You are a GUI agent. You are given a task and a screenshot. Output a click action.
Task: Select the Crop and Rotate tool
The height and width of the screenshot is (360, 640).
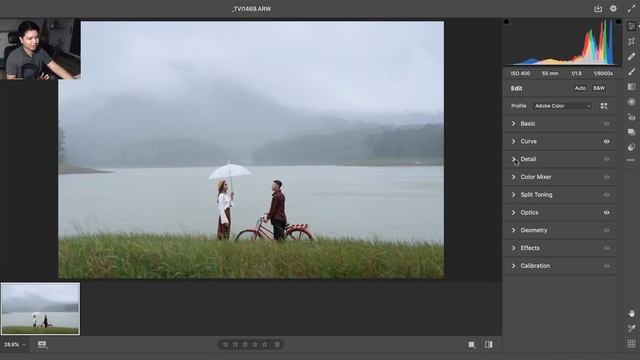[x=631, y=41]
